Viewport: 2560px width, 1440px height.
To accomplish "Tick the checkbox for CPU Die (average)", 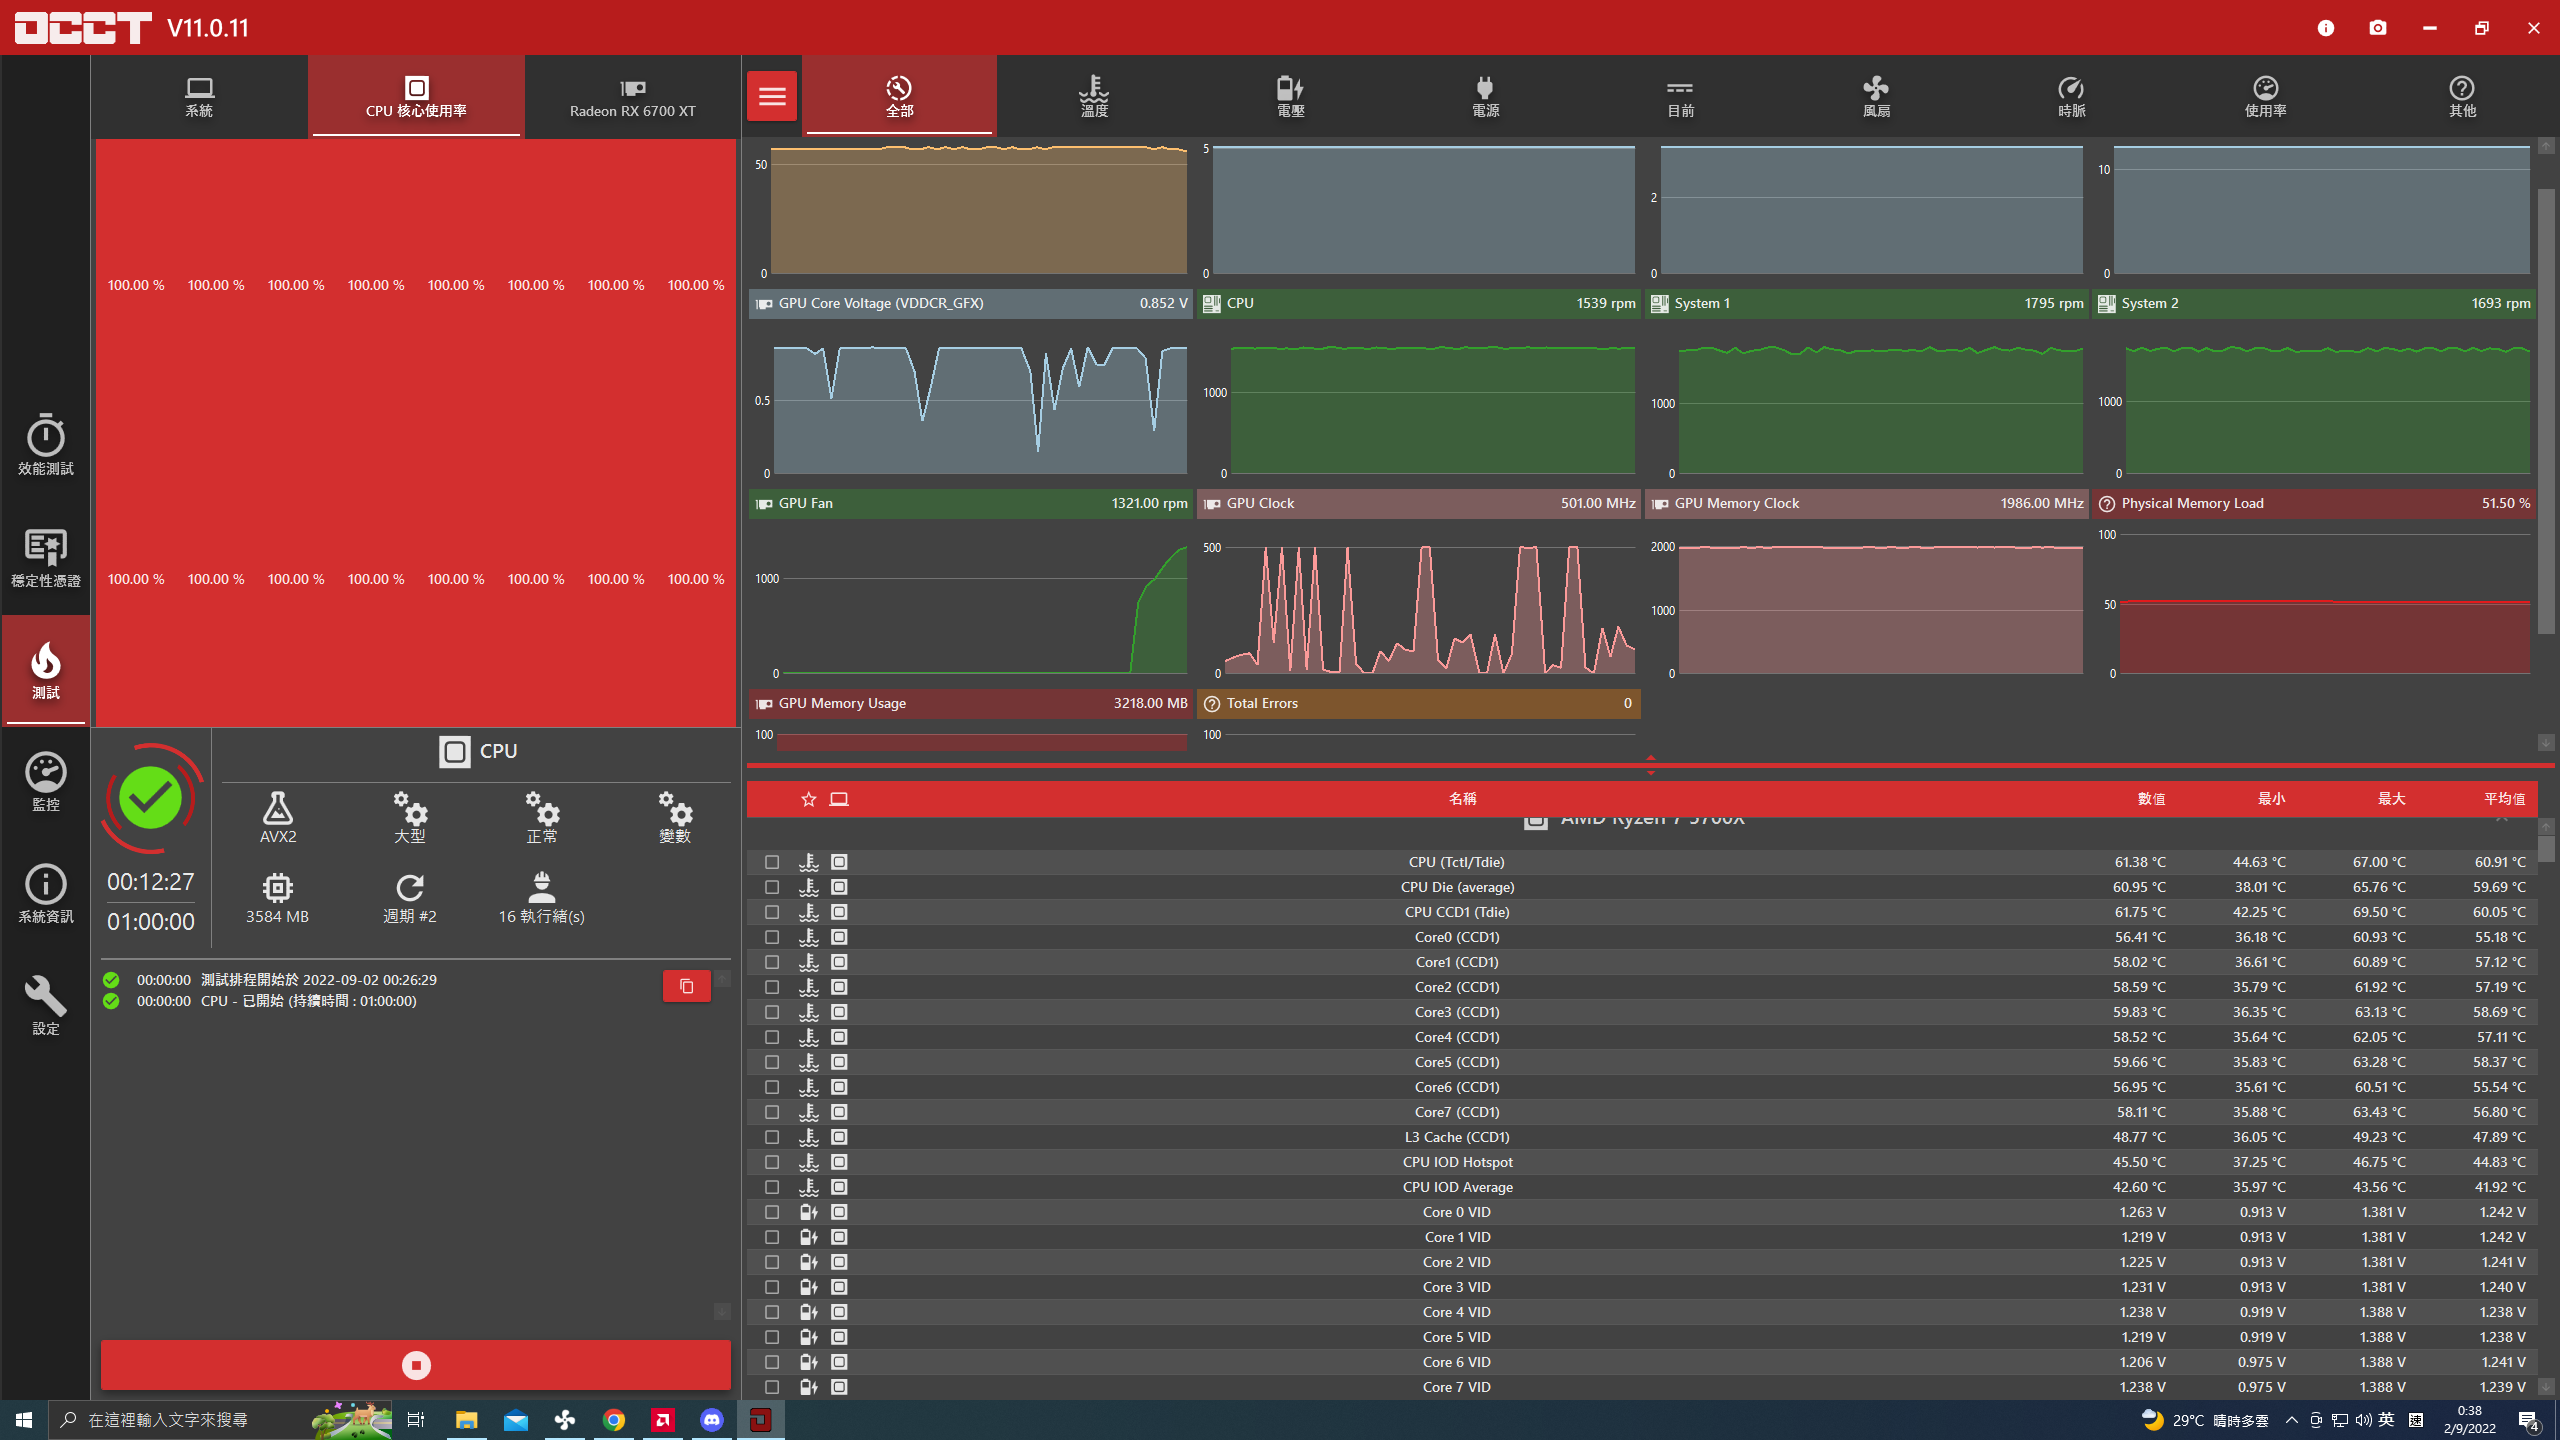I will coord(772,887).
